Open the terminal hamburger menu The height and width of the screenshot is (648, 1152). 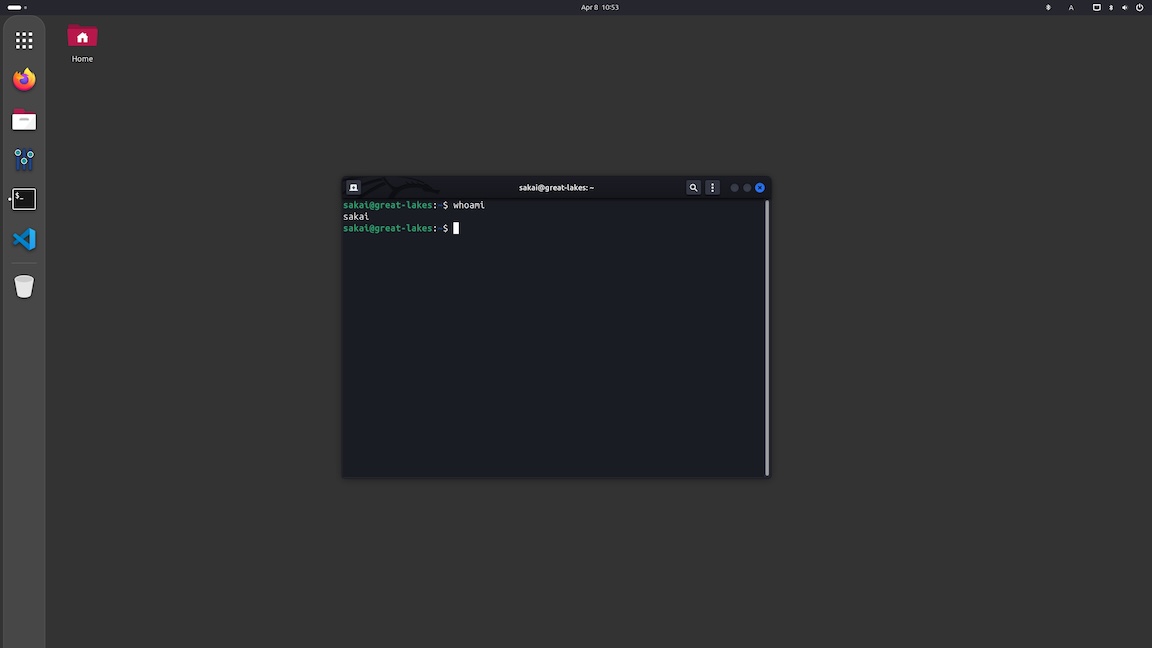click(712, 187)
